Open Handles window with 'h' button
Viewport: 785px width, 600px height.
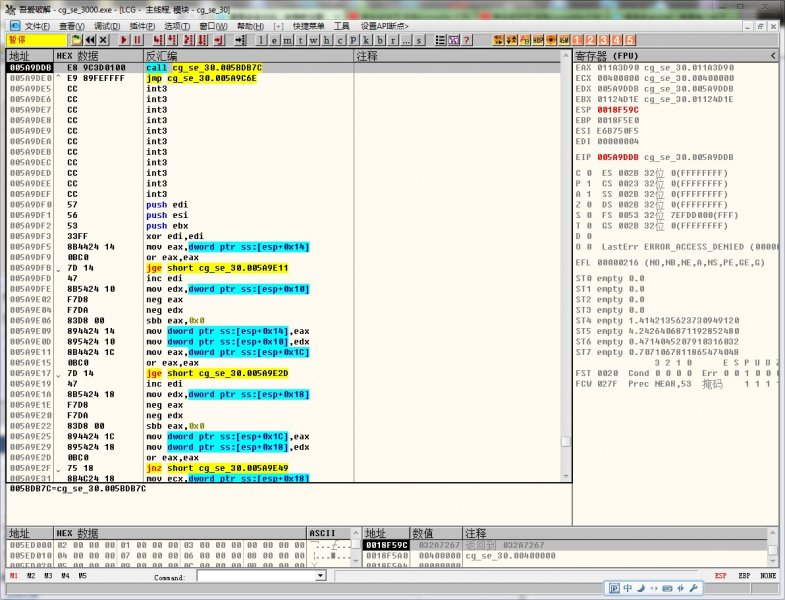[326, 40]
